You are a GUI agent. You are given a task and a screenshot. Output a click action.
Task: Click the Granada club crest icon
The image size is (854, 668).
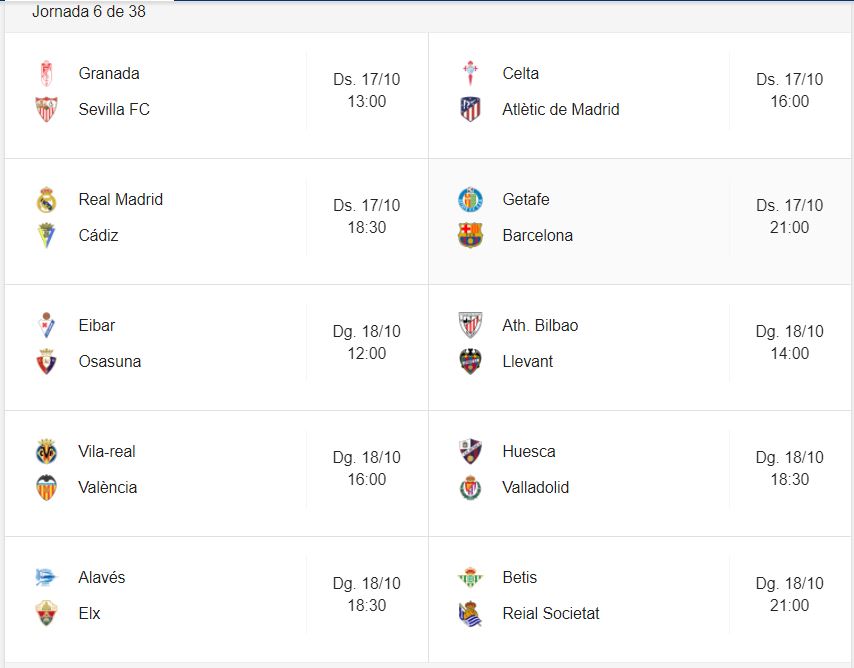click(46, 74)
